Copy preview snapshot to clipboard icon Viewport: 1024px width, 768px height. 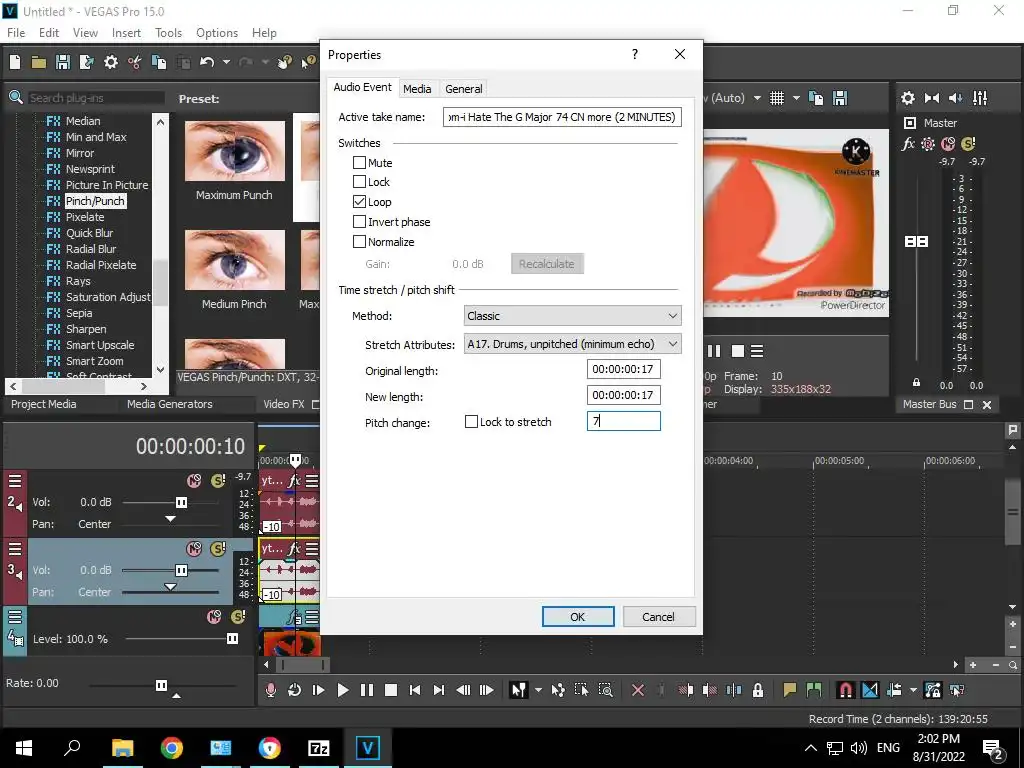tap(816, 98)
